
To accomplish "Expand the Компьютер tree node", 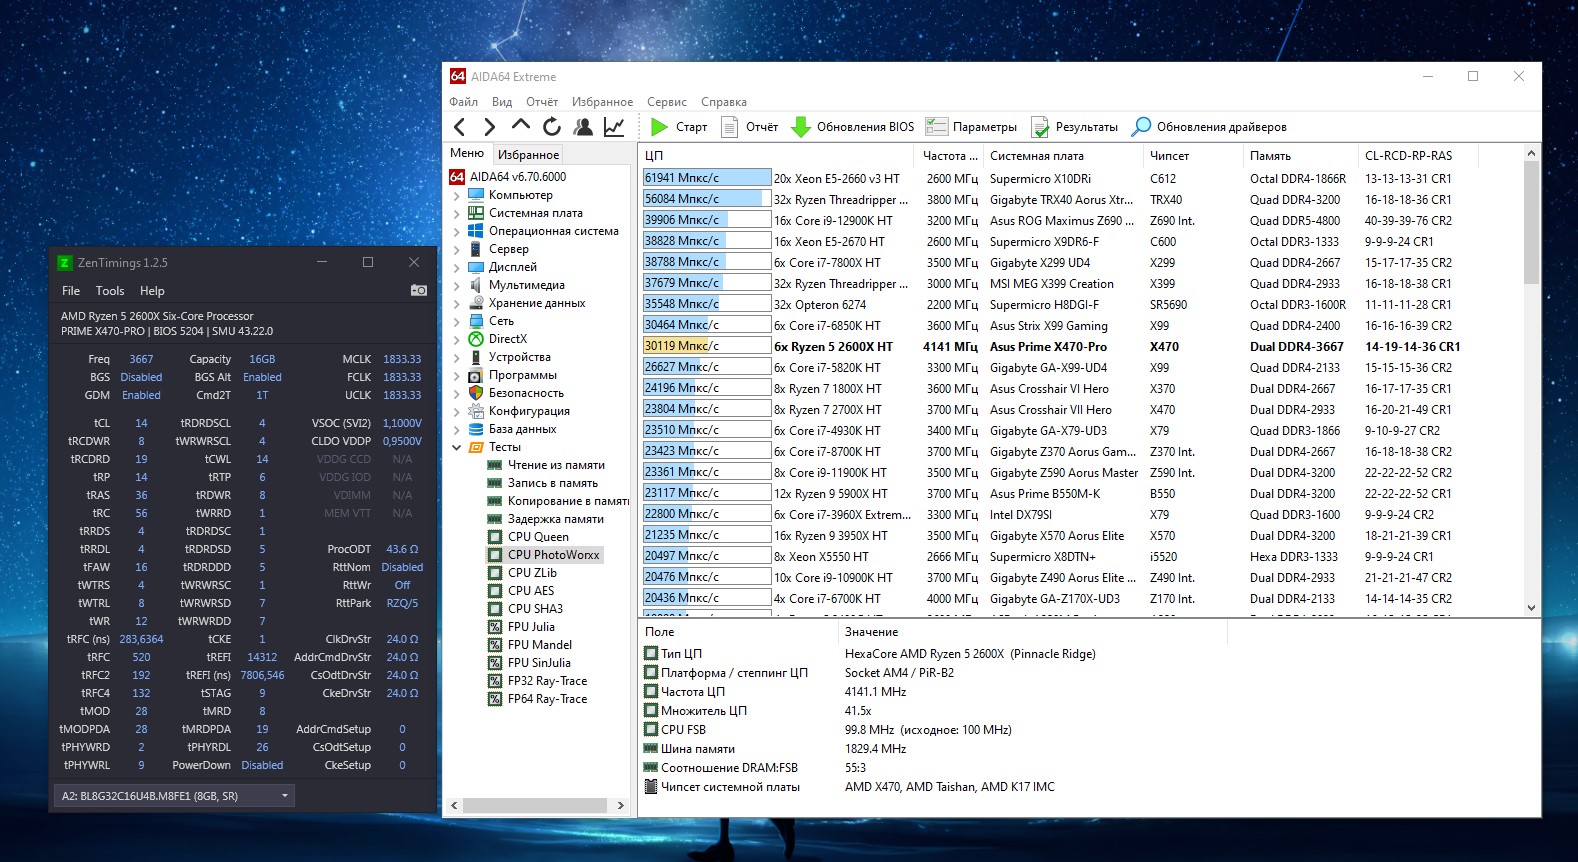I will [x=457, y=195].
